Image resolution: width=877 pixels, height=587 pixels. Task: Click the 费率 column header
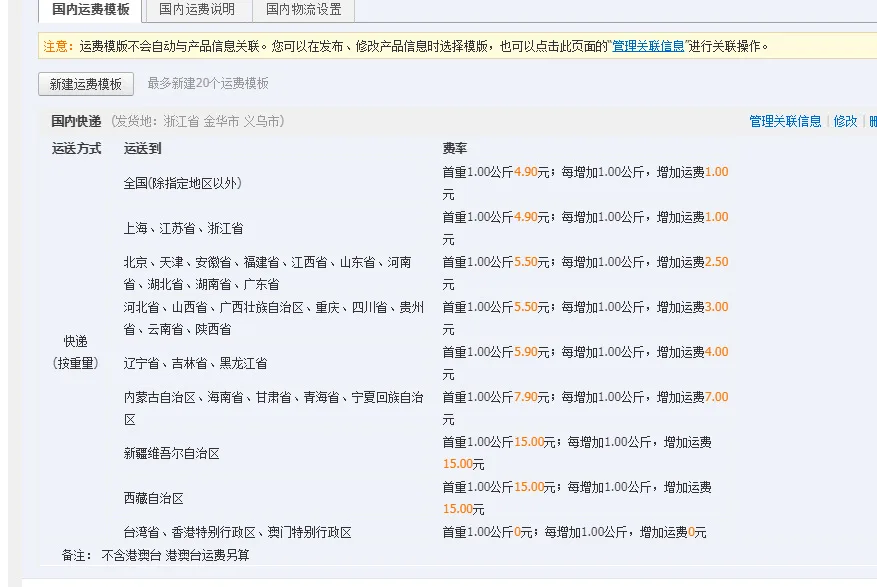coord(454,148)
